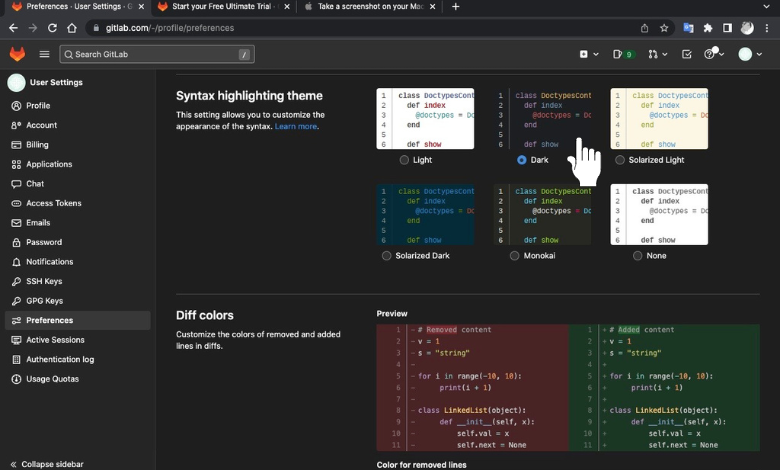The width and height of the screenshot is (780, 470).
Task: Open the browser tab search chevron
Action: (767, 6)
